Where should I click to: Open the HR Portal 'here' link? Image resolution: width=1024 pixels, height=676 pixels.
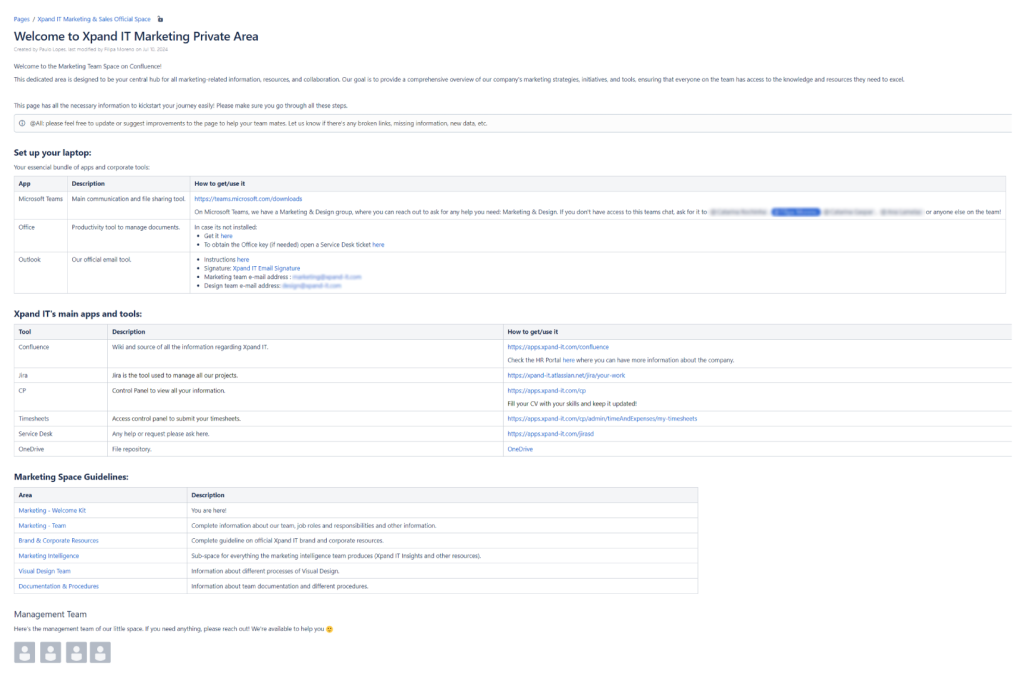pyautogui.click(x=569, y=360)
